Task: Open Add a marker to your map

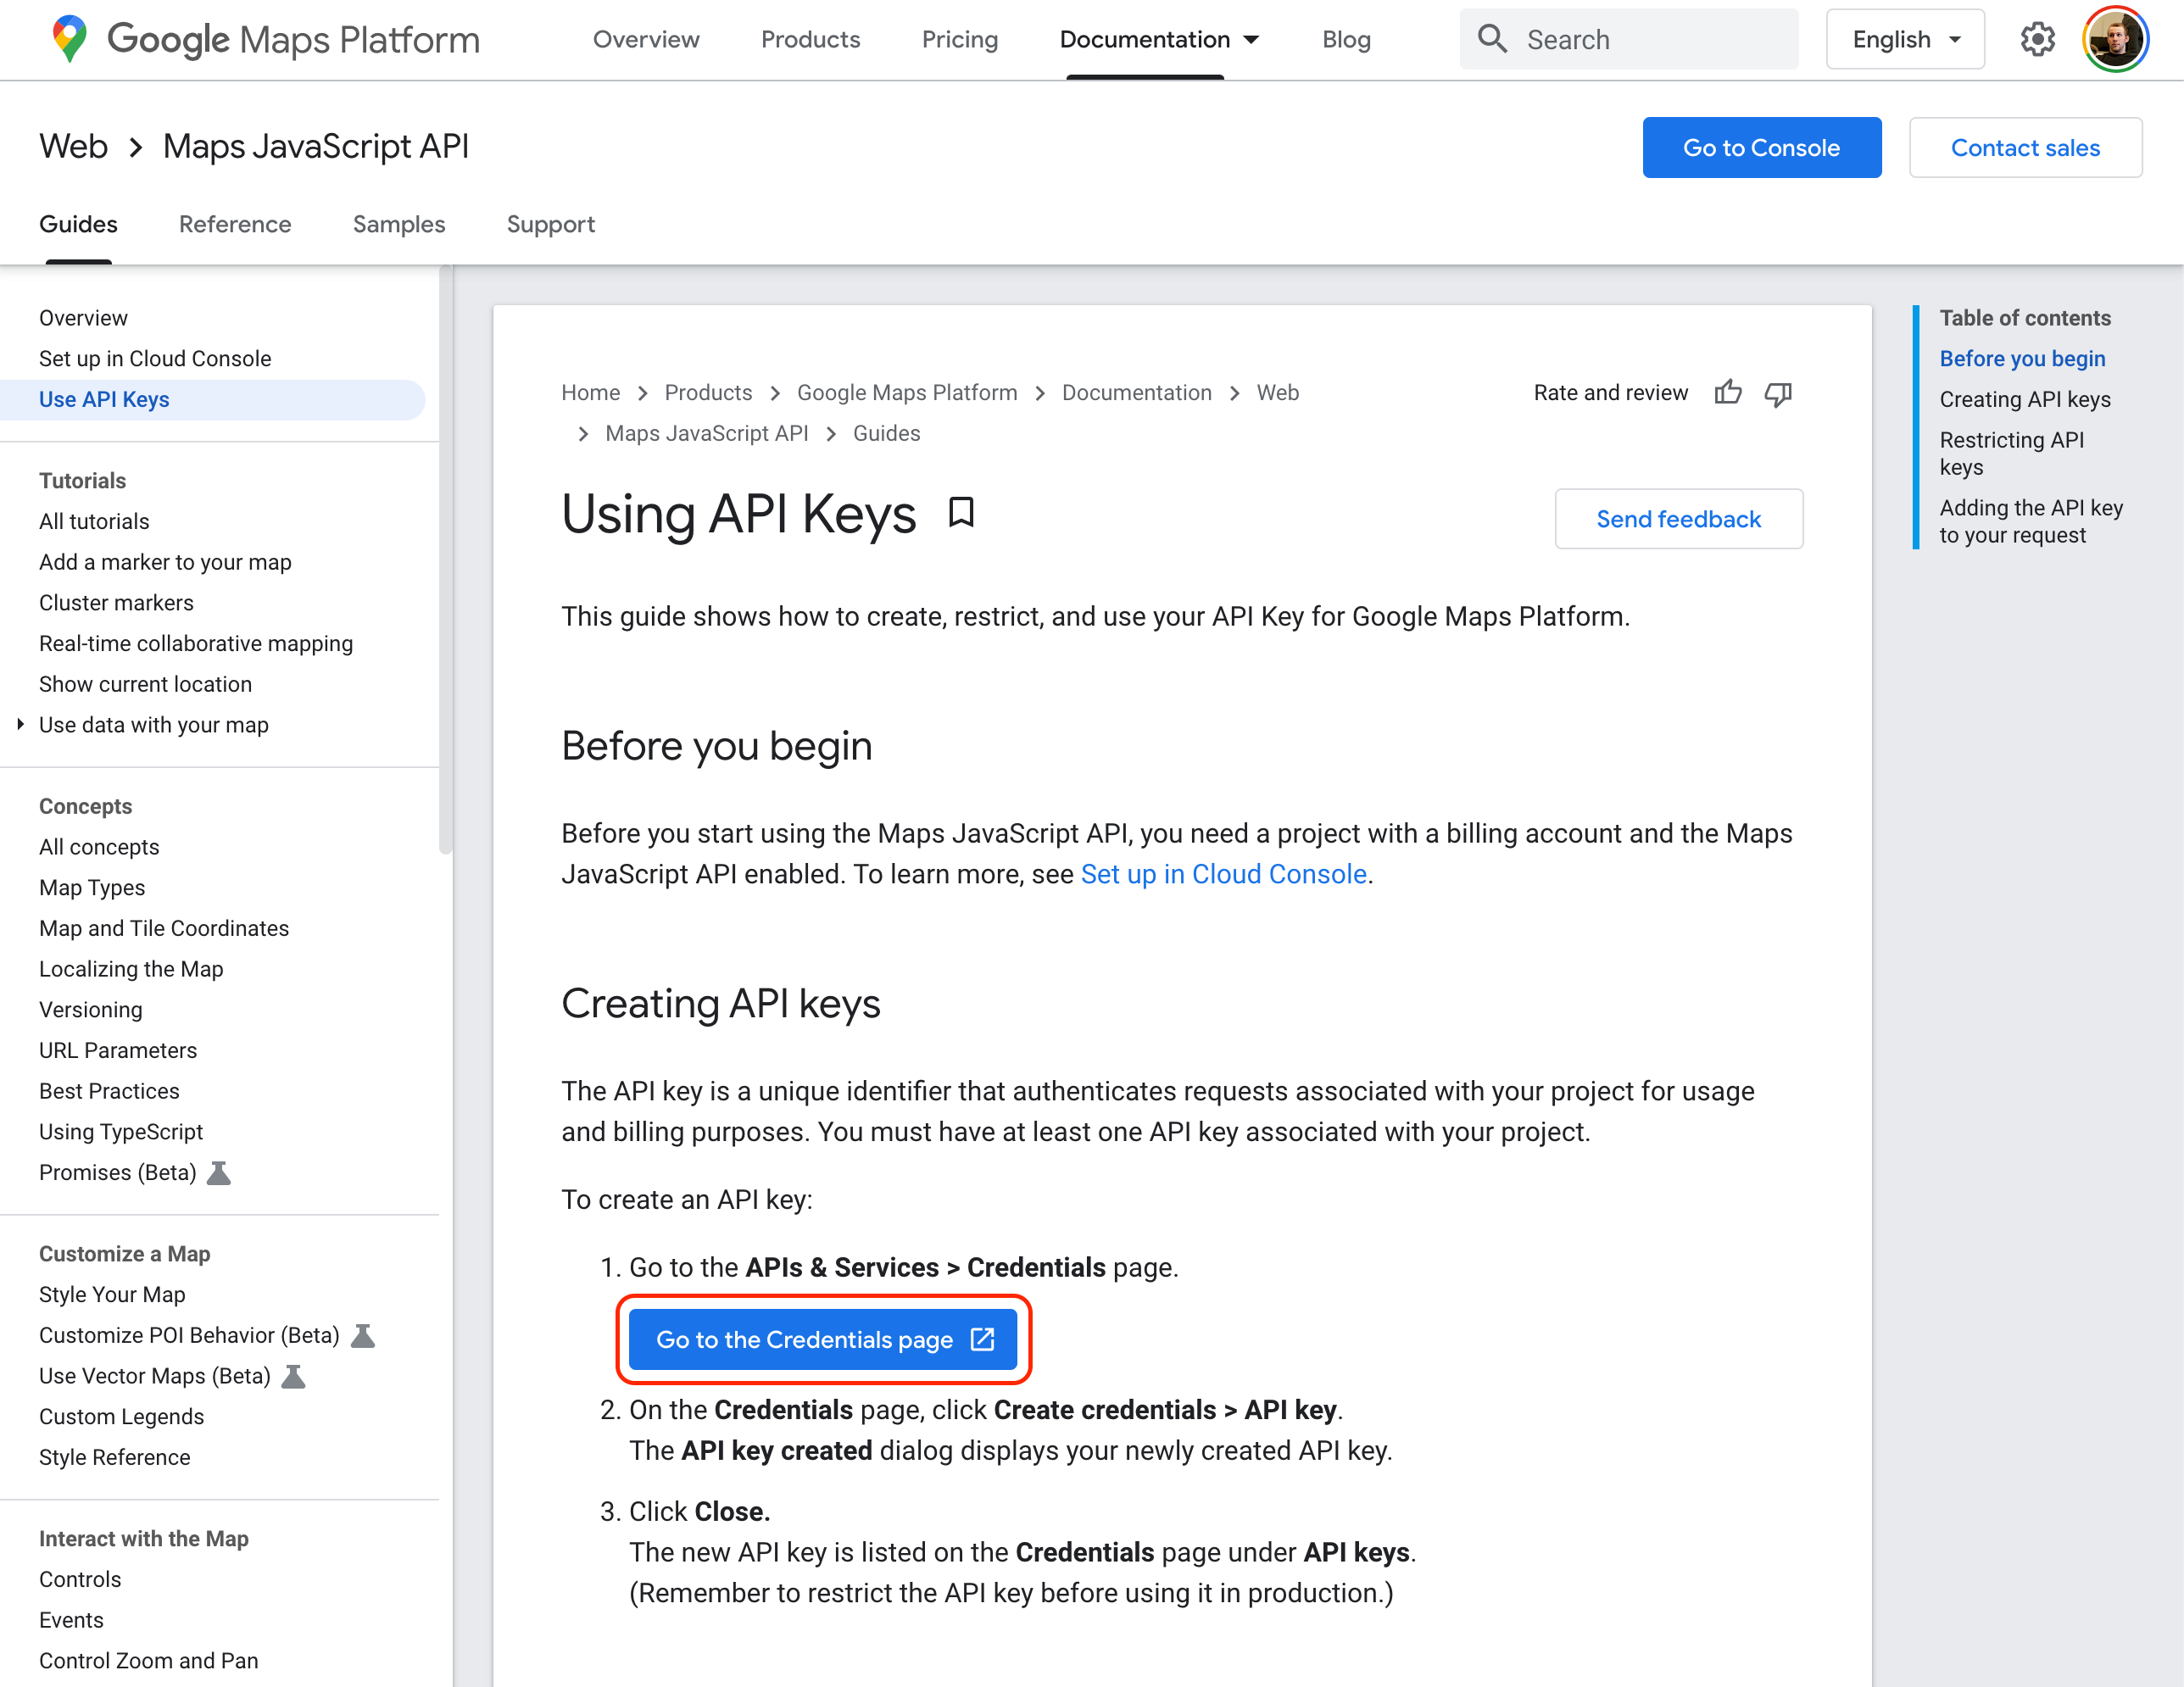Action: [165, 562]
